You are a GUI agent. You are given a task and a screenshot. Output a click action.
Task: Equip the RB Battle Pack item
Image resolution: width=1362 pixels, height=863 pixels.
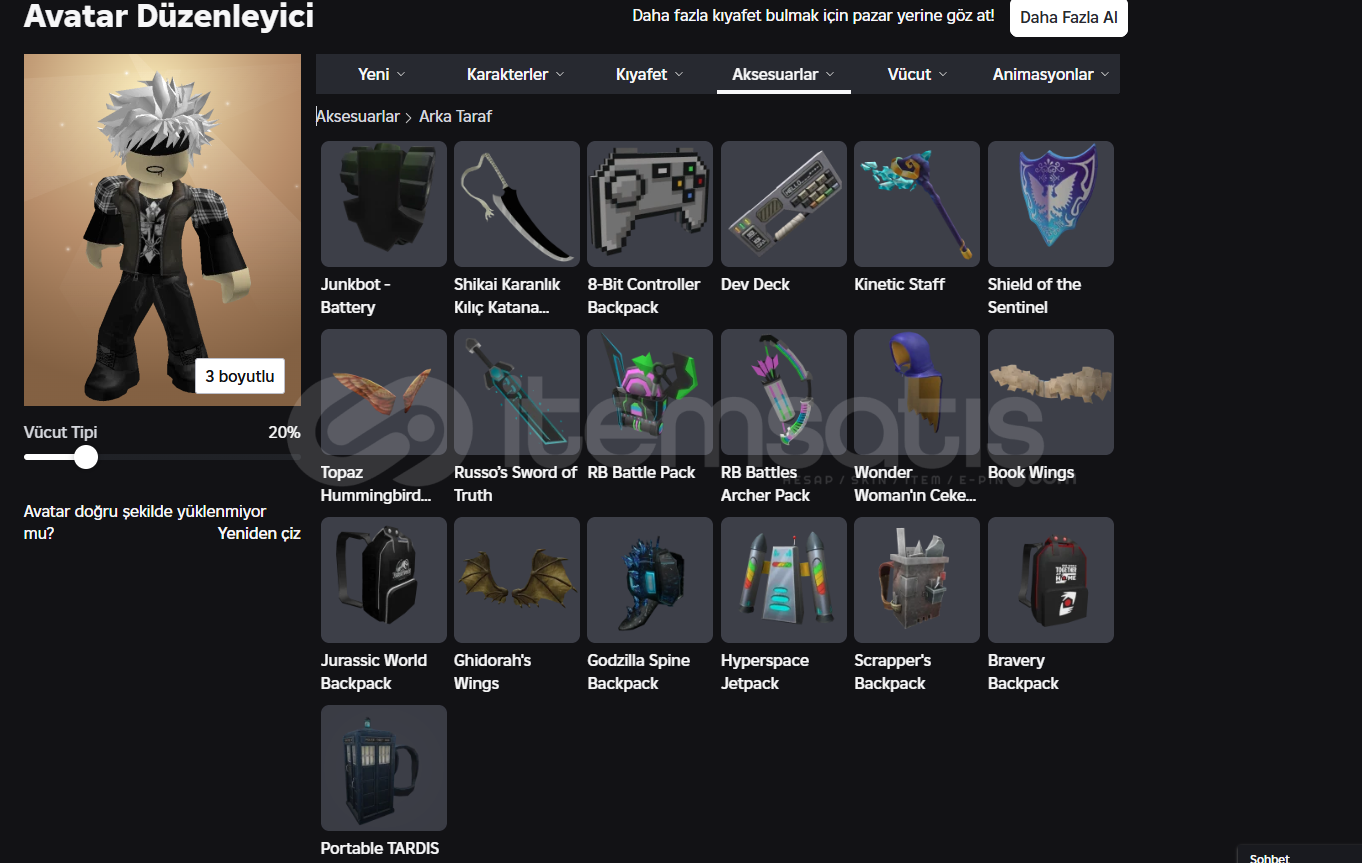point(650,392)
